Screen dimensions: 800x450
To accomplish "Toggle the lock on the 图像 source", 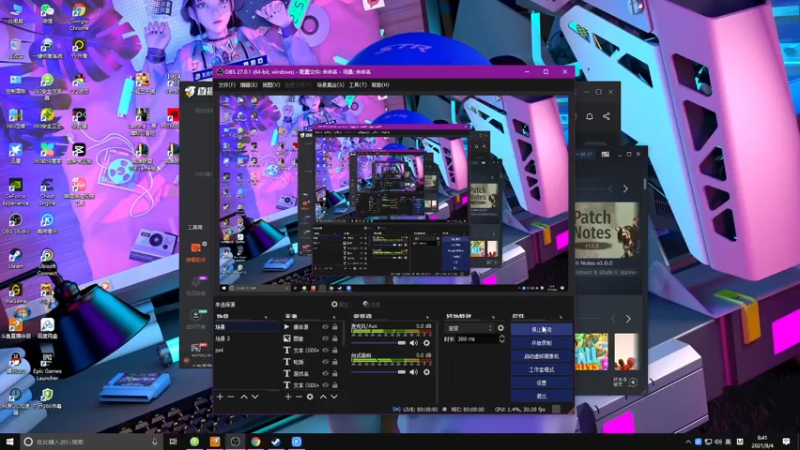I will pyautogui.click(x=335, y=338).
